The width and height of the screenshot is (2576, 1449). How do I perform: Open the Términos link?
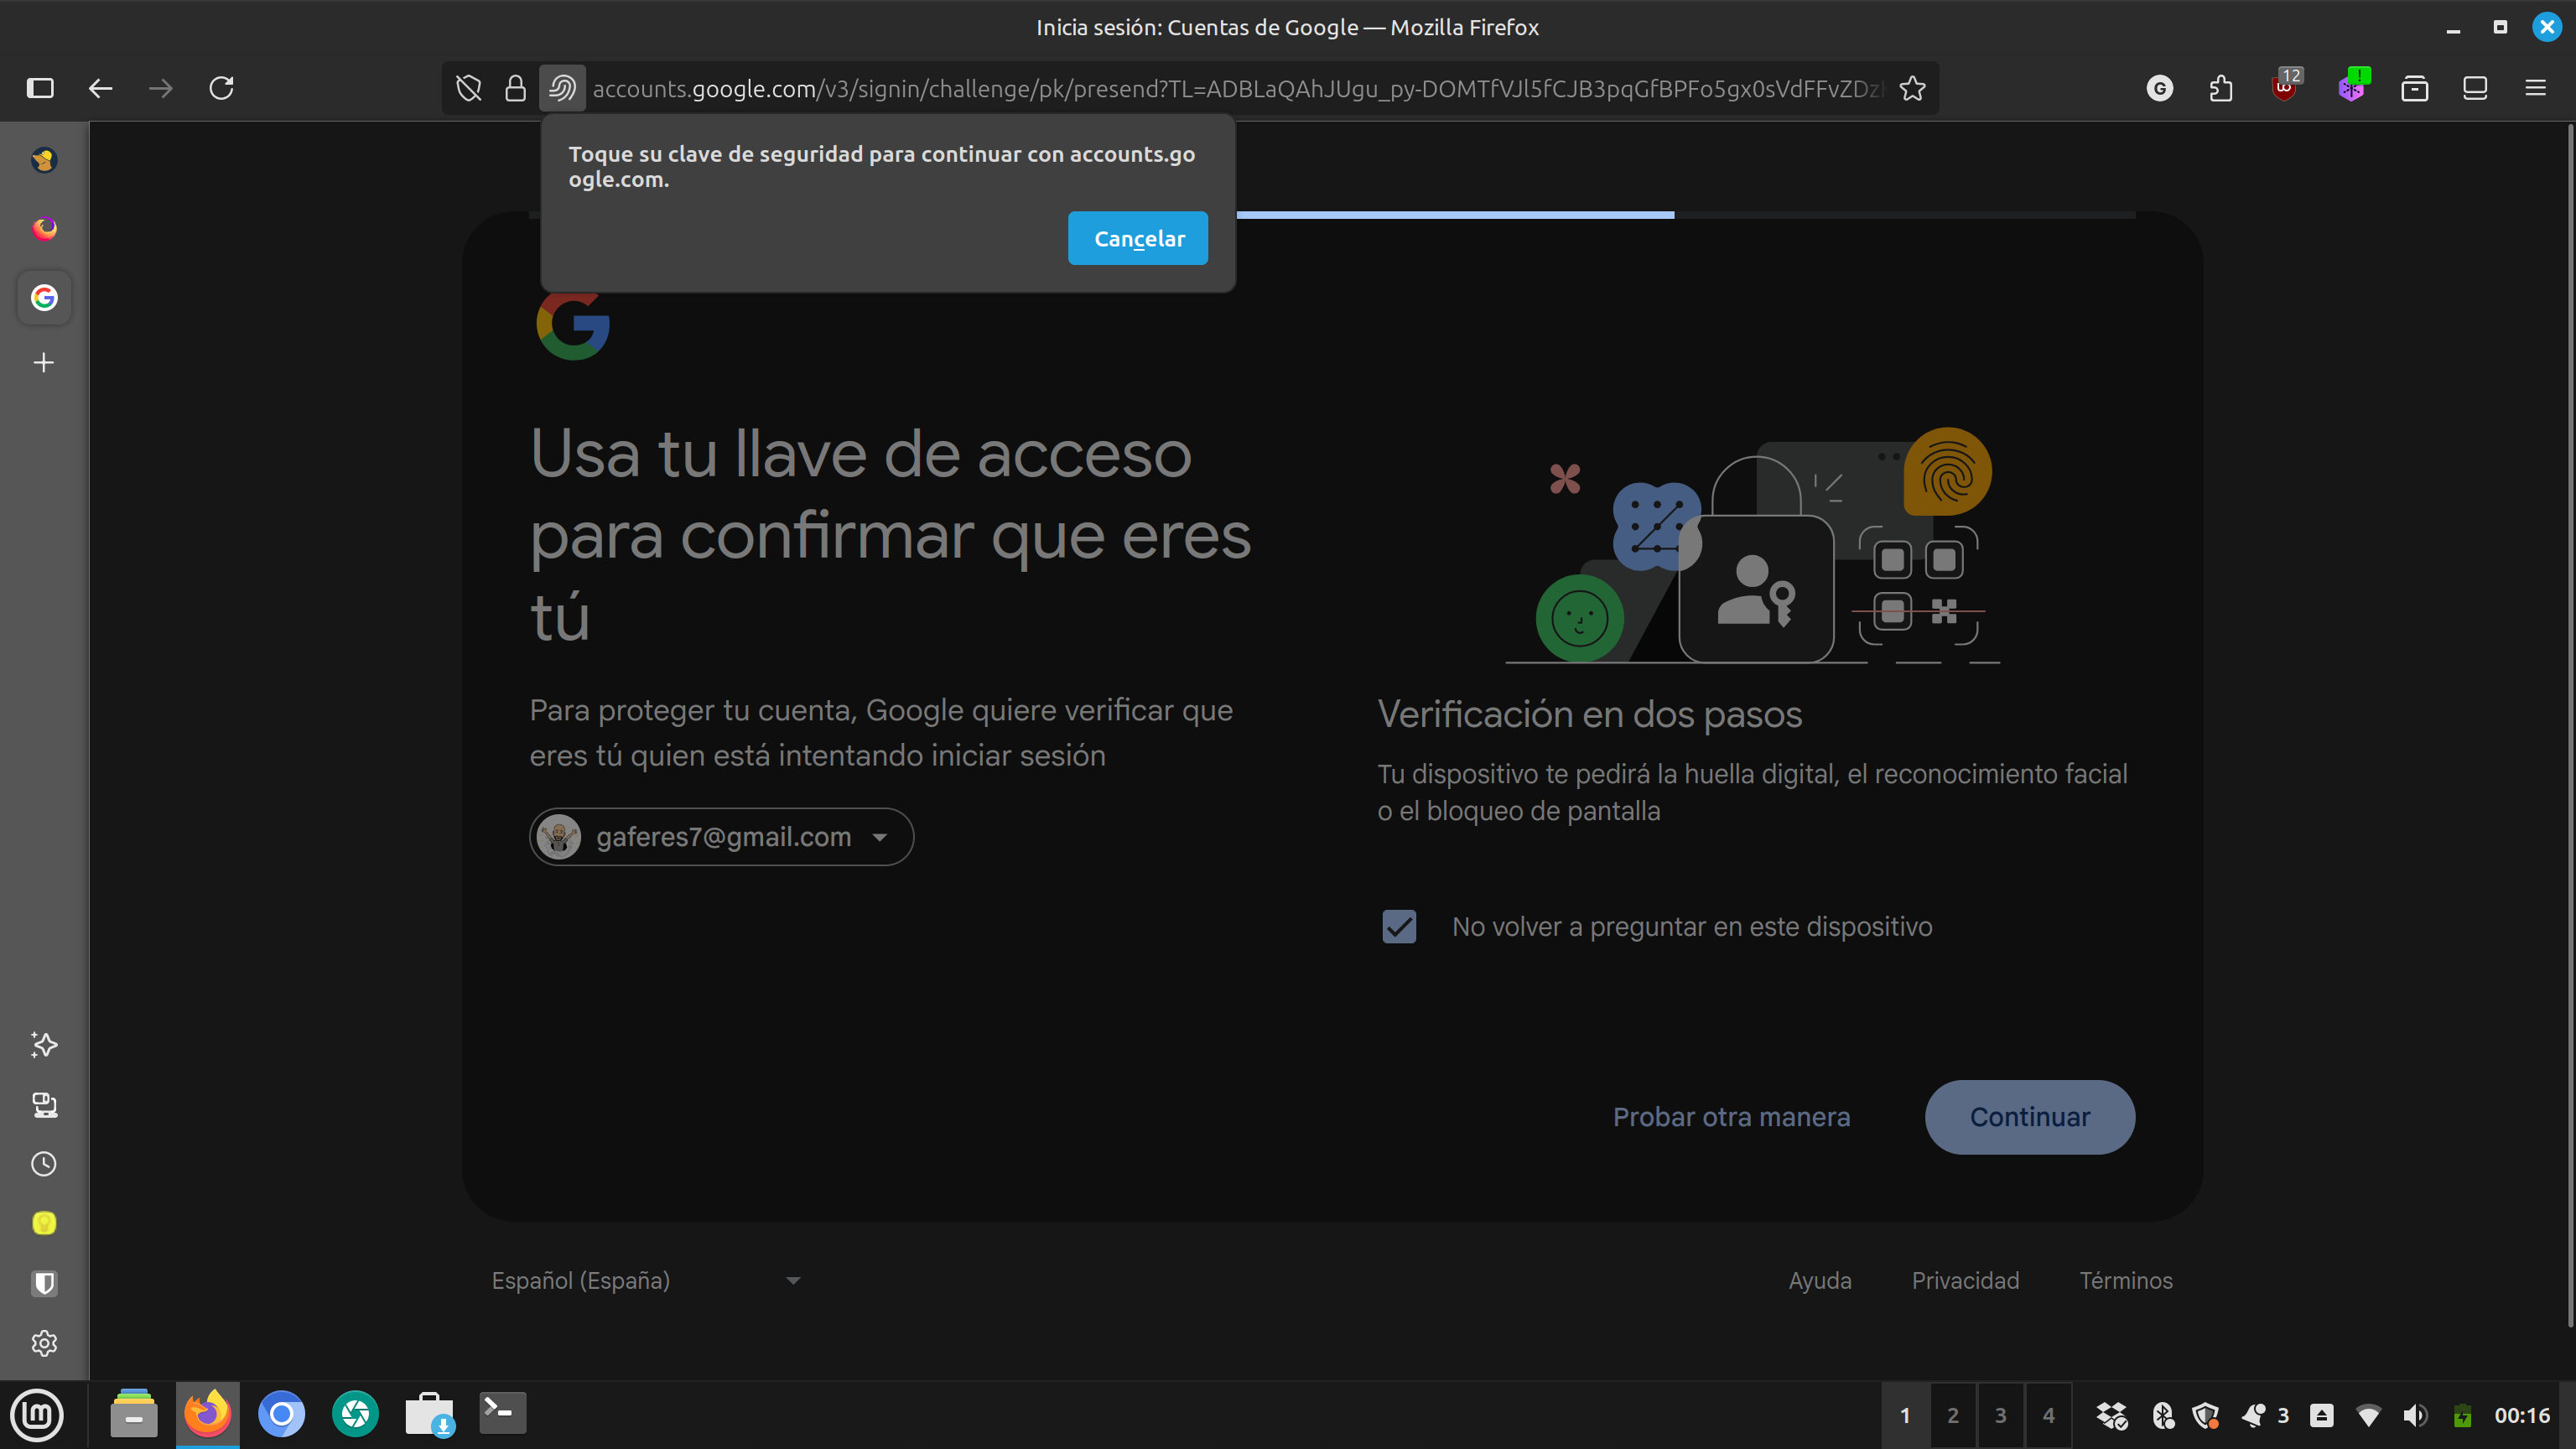[x=2126, y=1281]
